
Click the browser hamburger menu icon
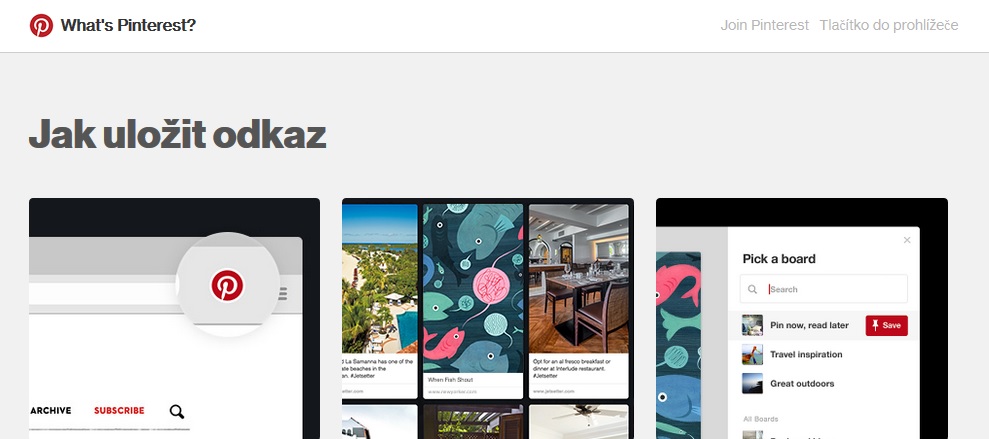283,293
